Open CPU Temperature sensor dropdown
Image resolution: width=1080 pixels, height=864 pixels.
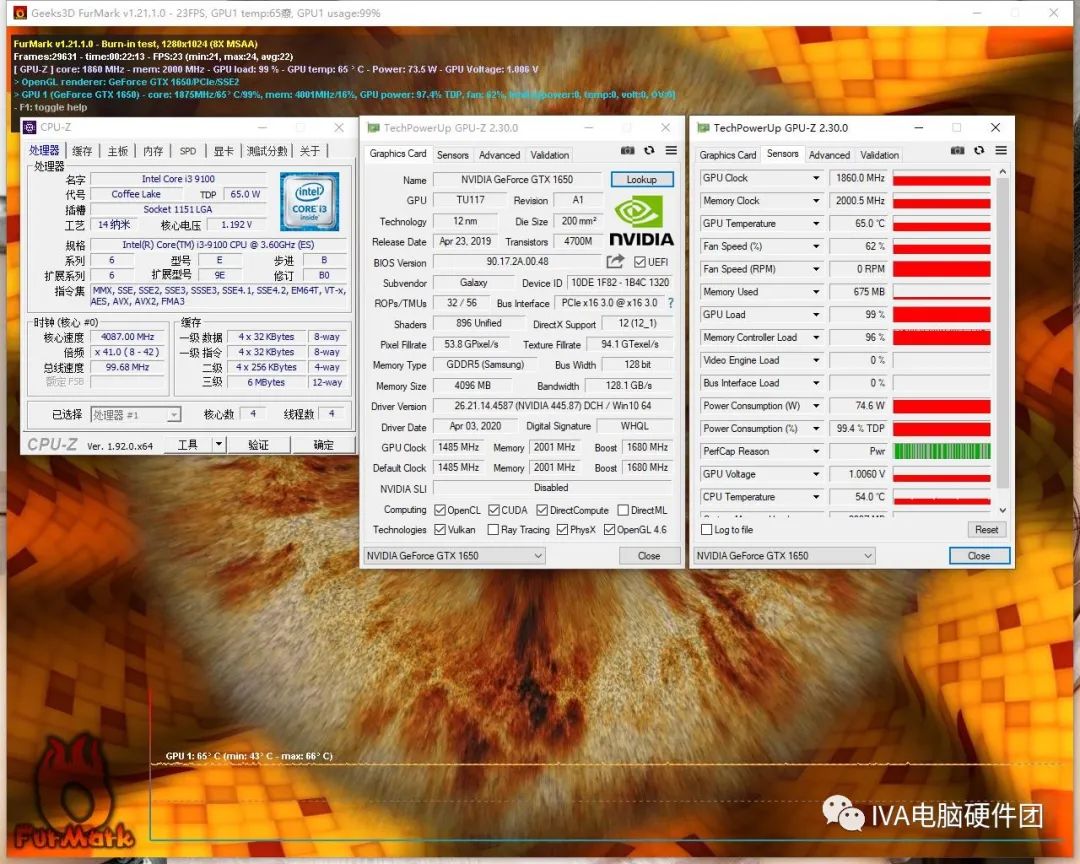(816, 497)
